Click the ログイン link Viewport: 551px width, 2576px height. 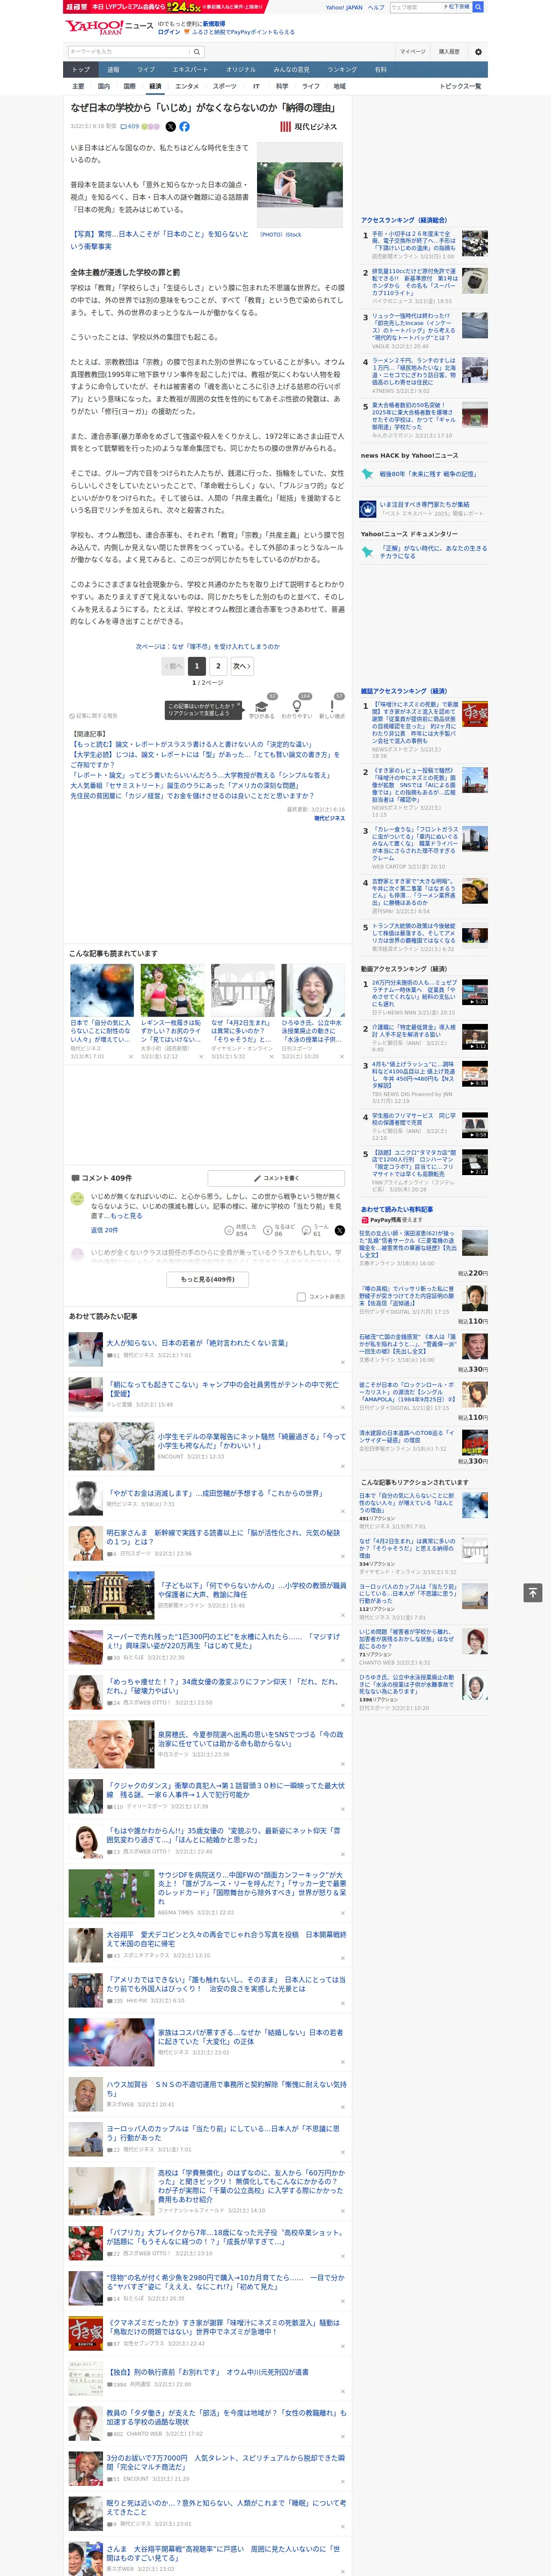(x=169, y=32)
